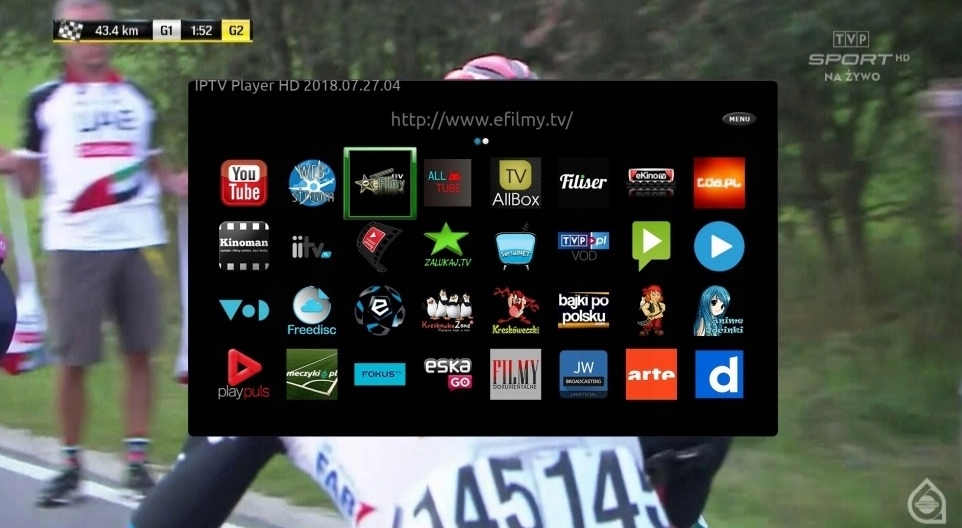Image resolution: width=962 pixels, height=528 pixels.
Task: Open the Filmy Dokumentalne tile
Action: point(515,374)
